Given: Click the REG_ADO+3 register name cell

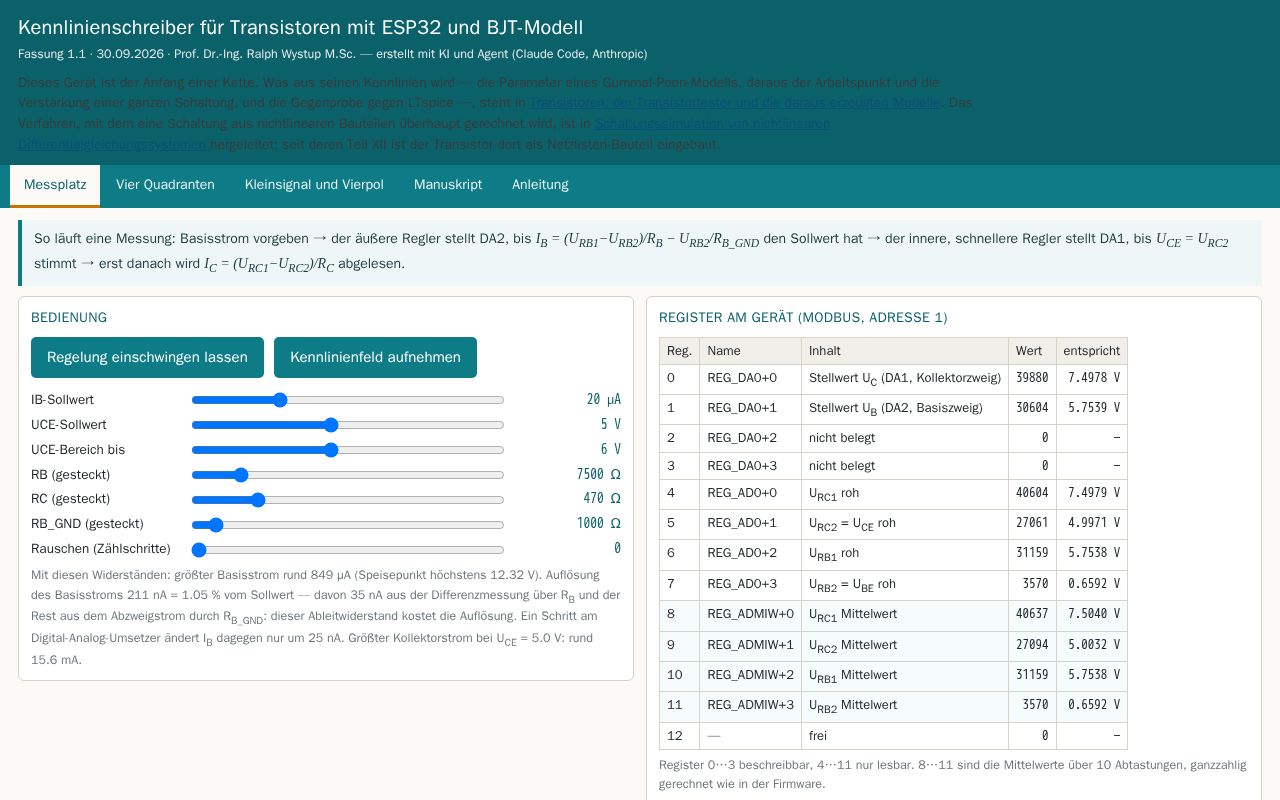Looking at the screenshot, I should [750, 584].
